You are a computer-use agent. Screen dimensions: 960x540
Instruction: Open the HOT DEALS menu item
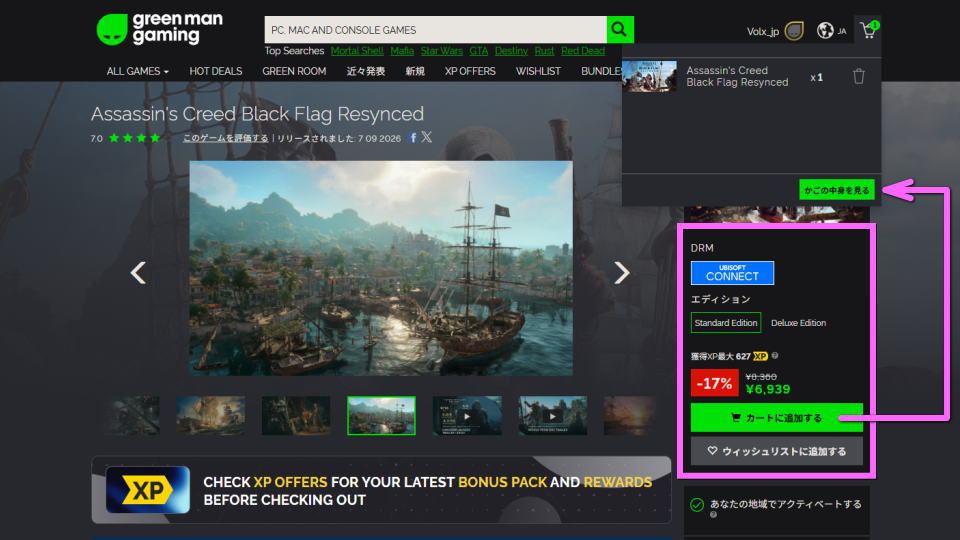tap(216, 71)
